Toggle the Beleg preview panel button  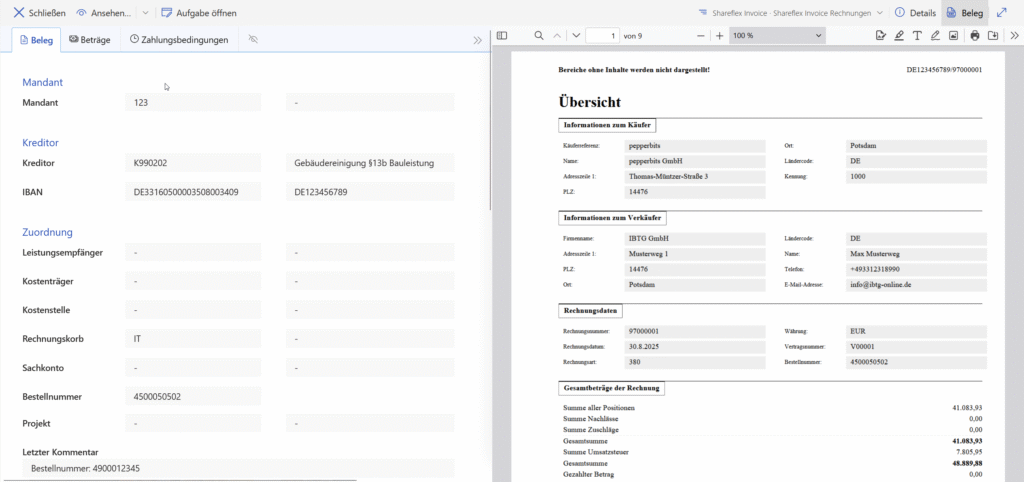pos(964,13)
